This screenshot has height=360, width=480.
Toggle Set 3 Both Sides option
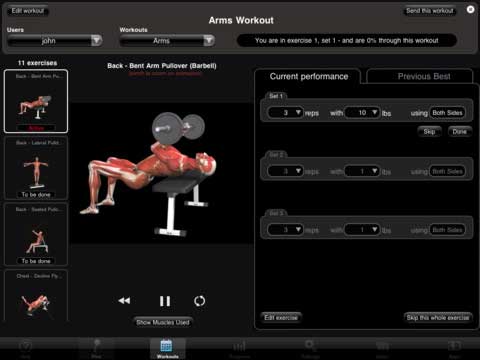pos(447,230)
